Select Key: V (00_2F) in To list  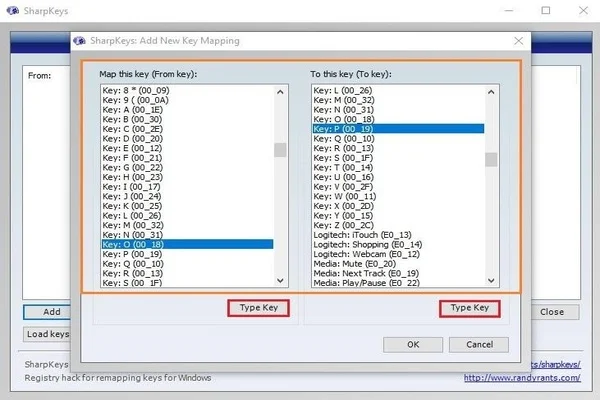398,187
